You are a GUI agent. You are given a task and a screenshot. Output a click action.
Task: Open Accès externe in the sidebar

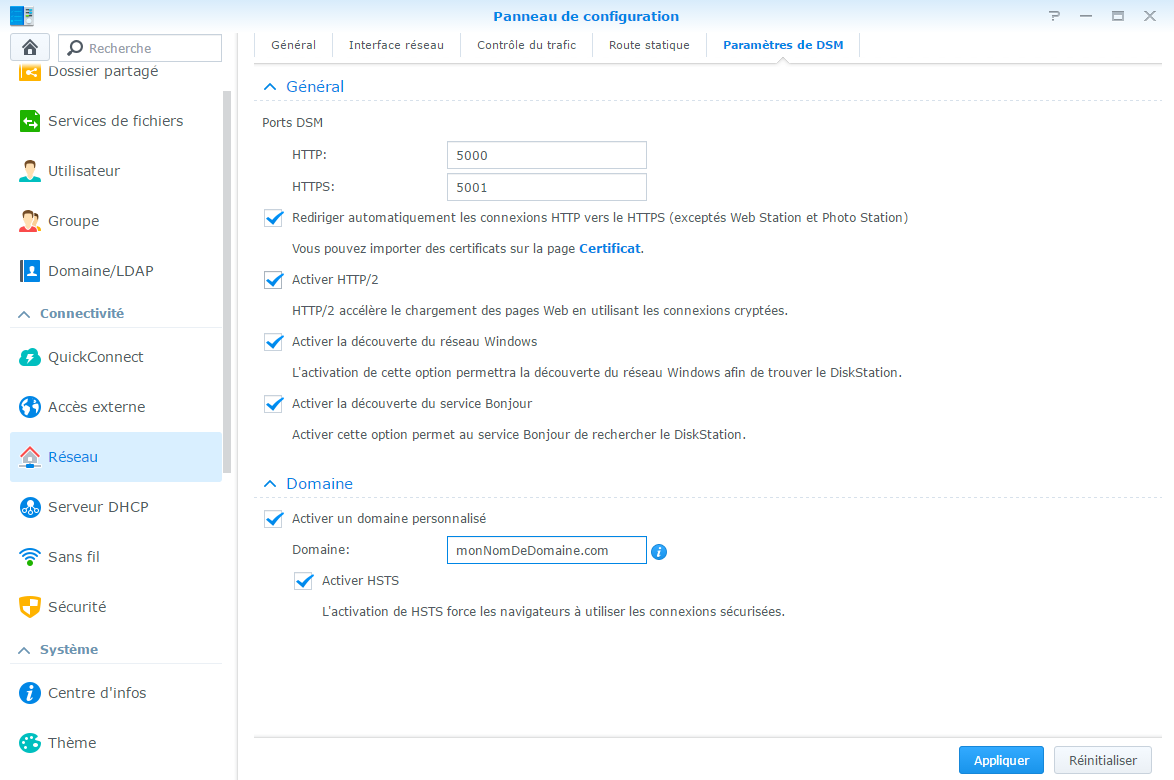pos(116,407)
